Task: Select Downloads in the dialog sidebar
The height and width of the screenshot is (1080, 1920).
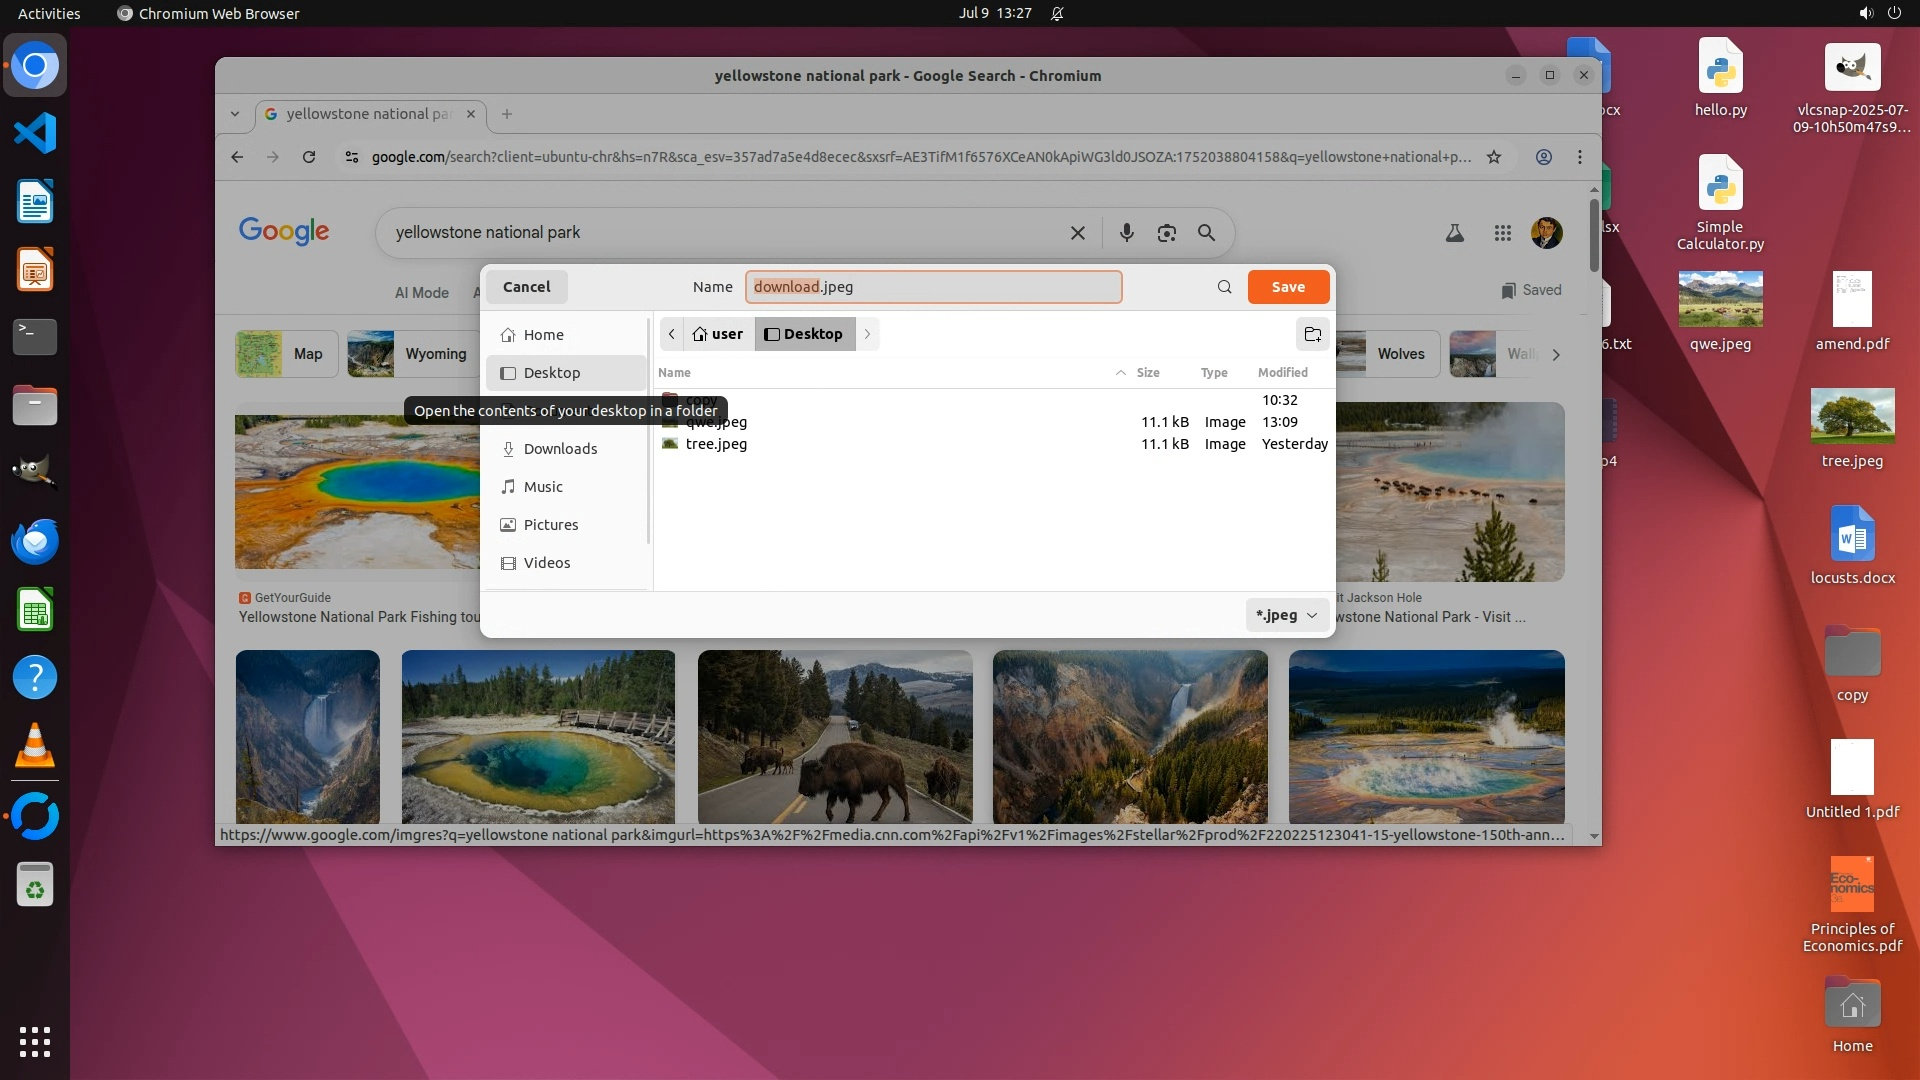Action: tap(560, 449)
